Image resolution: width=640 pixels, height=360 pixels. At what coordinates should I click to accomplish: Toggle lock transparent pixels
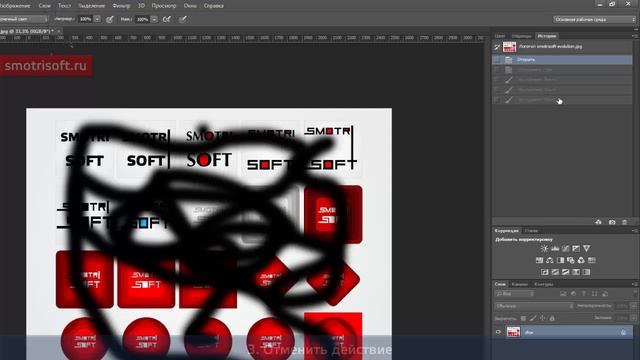[523, 318]
